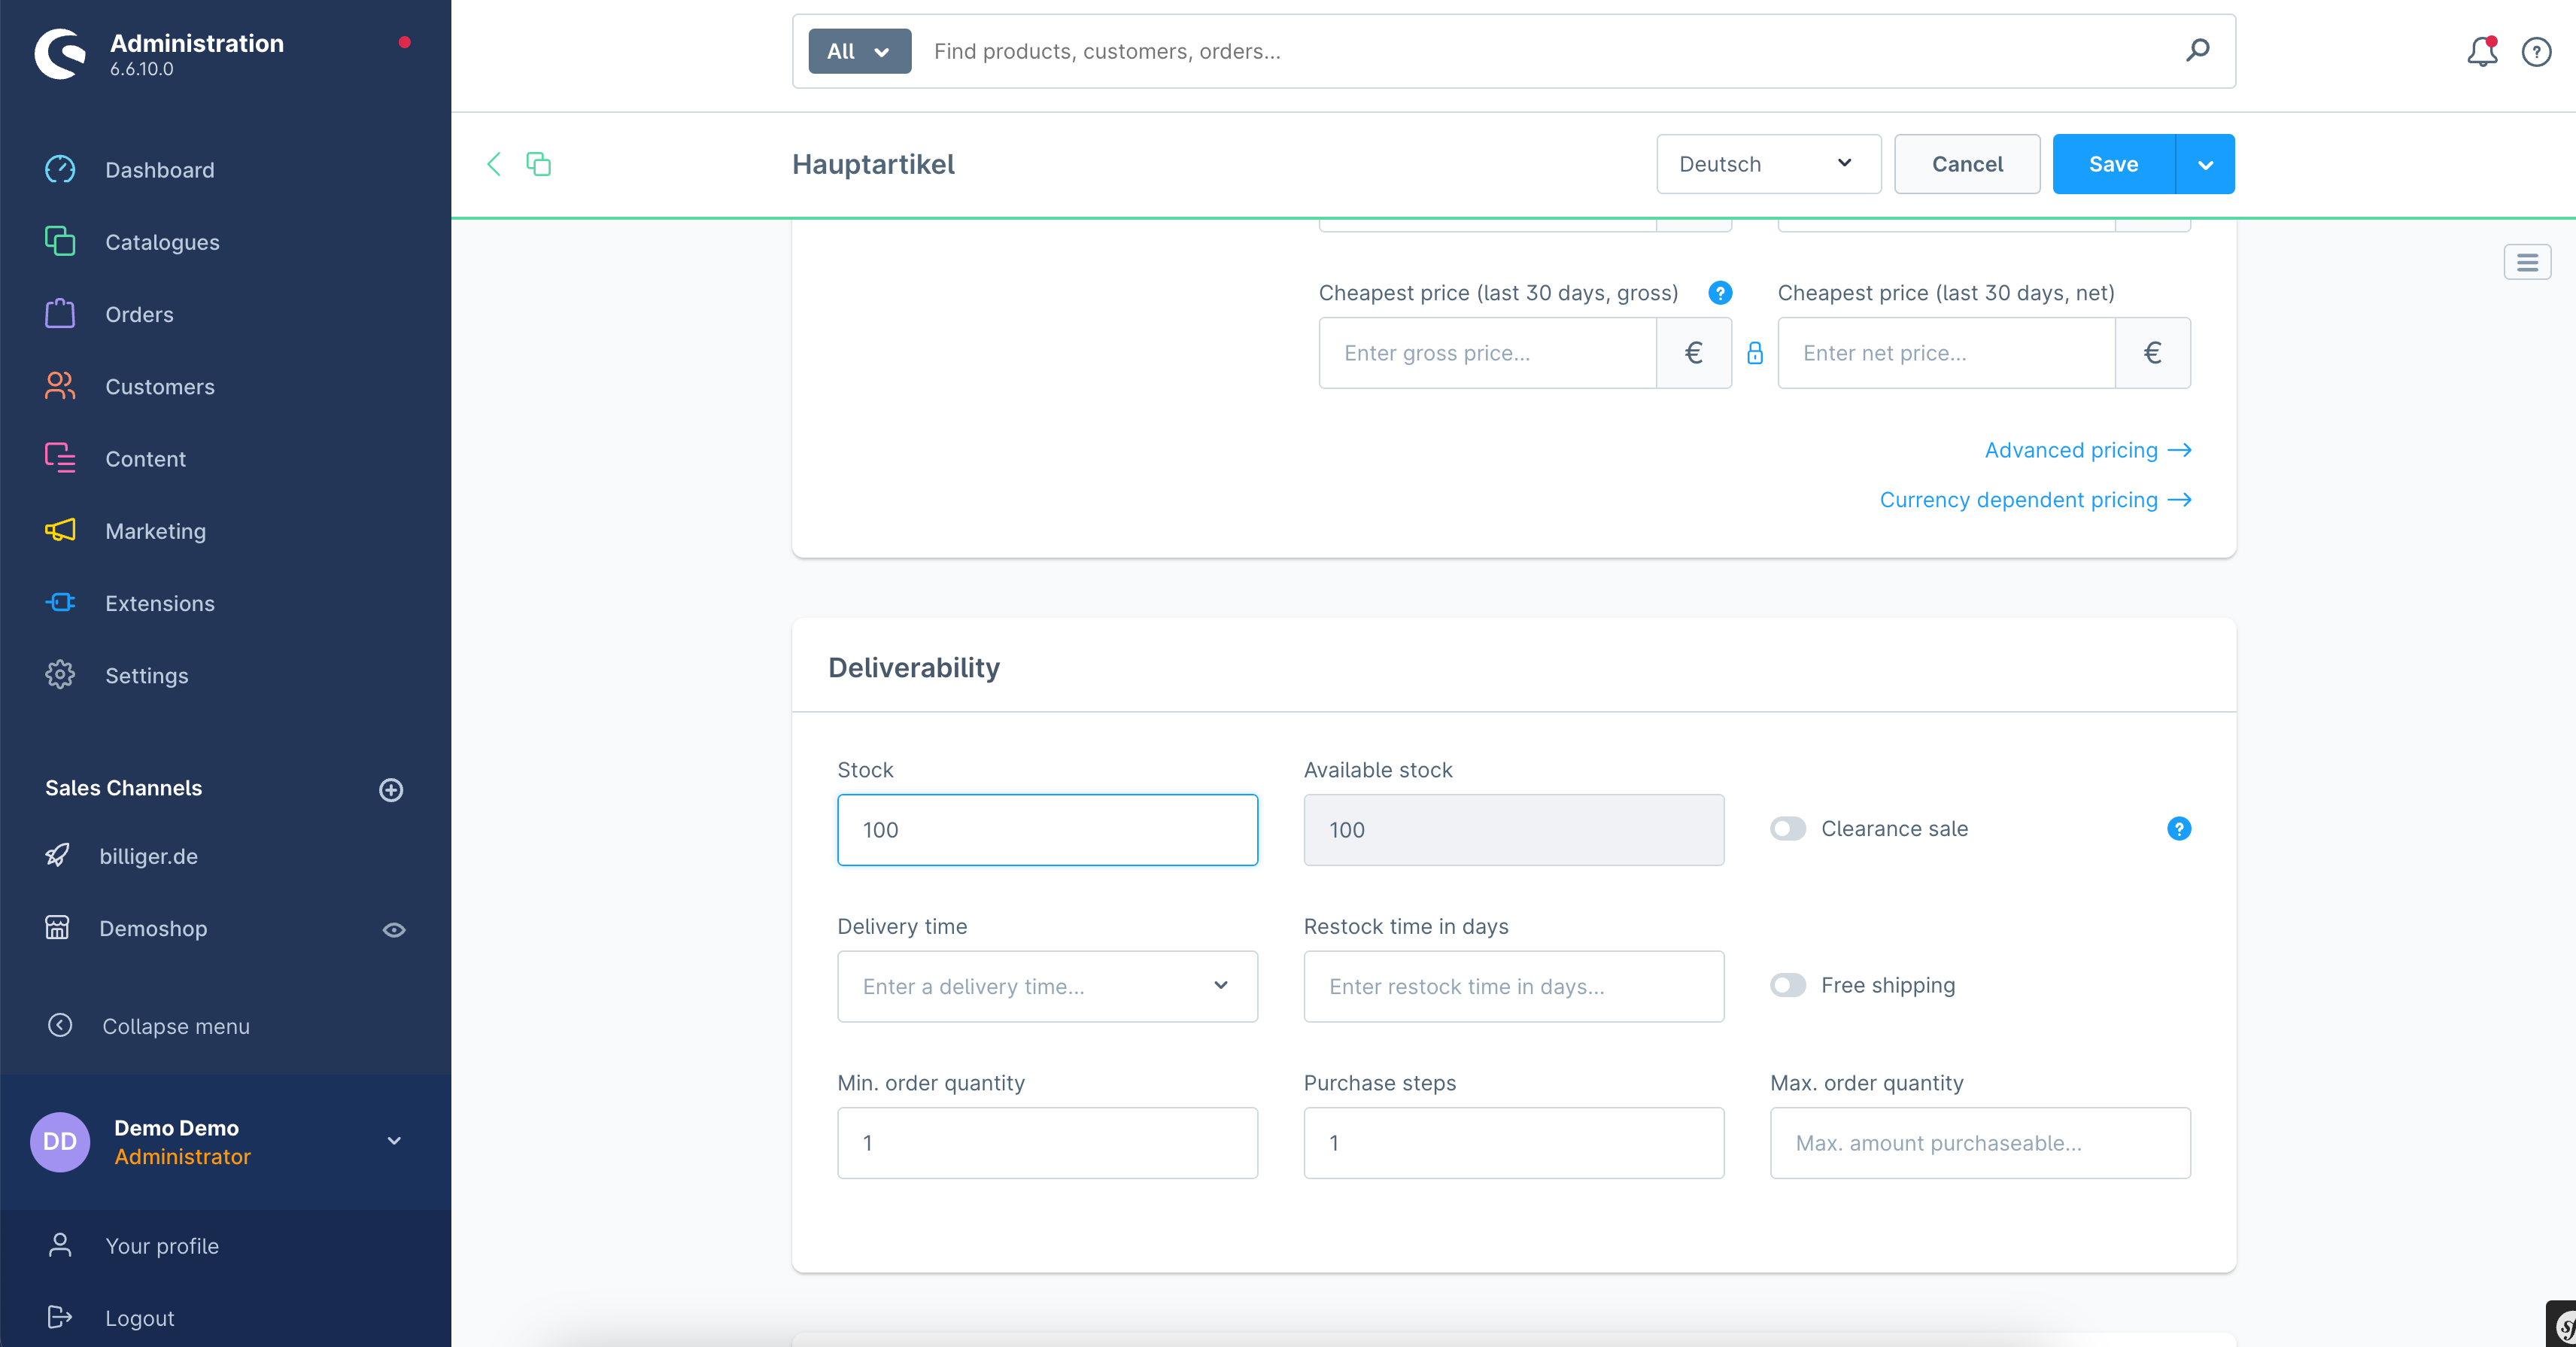Click the Available stock field
The height and width of the screenshot is (1347, 2576).
coord(1514,830)
